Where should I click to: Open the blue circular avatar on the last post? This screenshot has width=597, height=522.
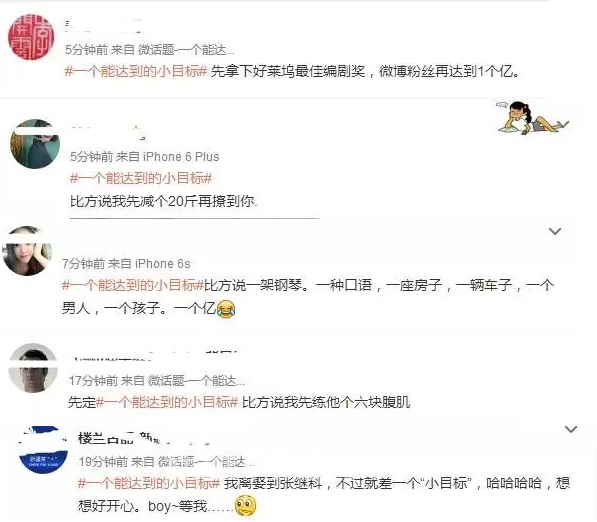pos(43,450)
